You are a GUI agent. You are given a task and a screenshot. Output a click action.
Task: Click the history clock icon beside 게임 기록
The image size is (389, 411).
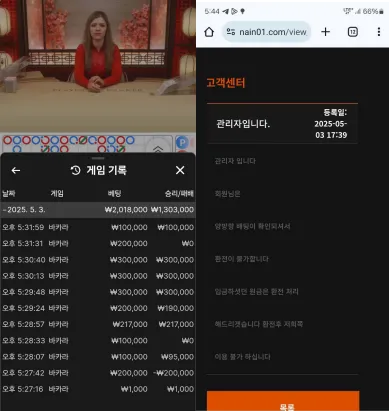(x=75, y=170)
